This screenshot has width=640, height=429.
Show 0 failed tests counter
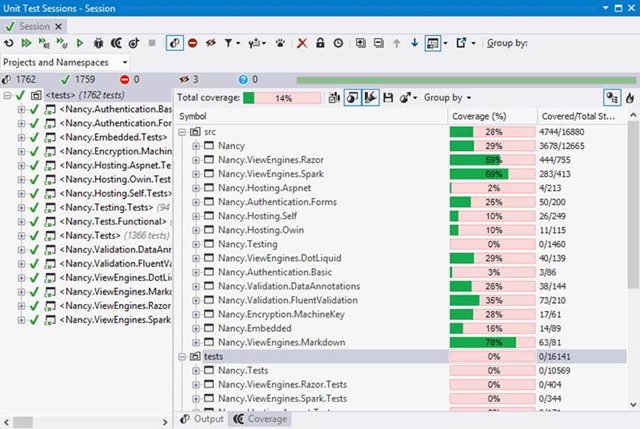(130, 79)
